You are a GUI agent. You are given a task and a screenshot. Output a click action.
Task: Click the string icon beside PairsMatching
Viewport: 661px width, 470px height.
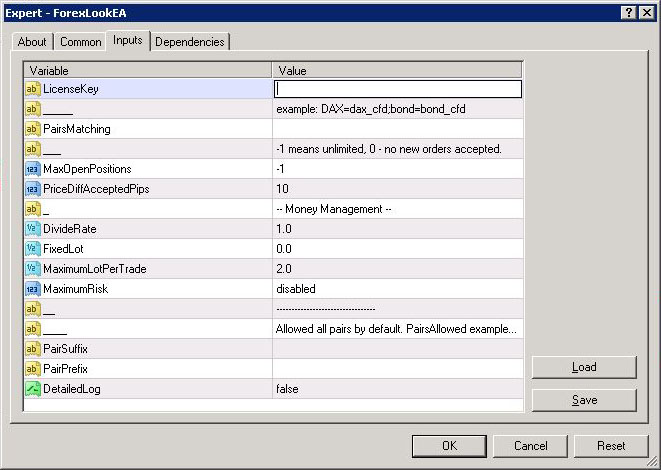point(33,129)
